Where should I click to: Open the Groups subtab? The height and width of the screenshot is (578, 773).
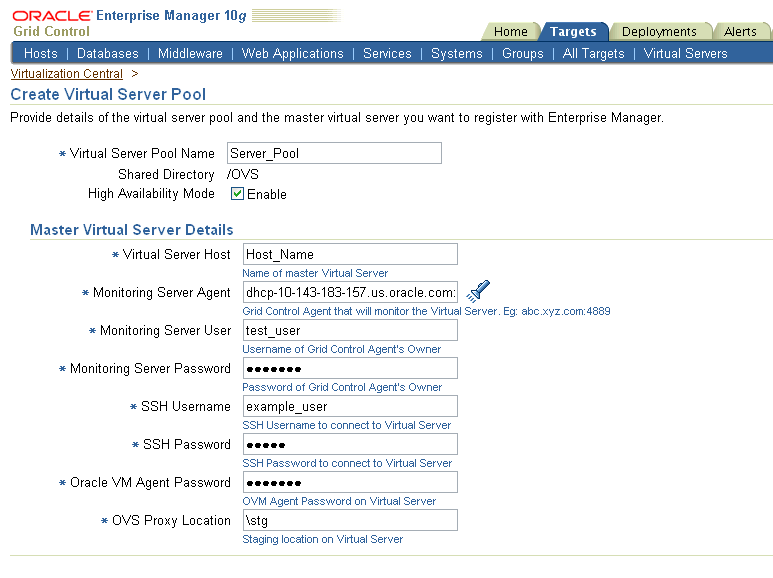click(x=523, y=53)
